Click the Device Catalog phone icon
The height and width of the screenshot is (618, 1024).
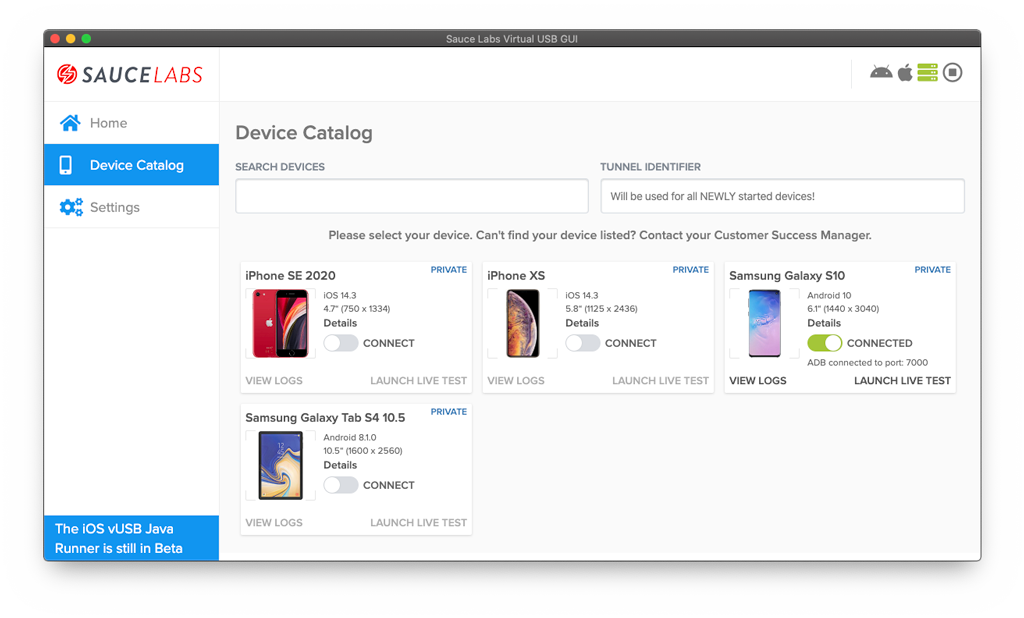pos(65,165)
